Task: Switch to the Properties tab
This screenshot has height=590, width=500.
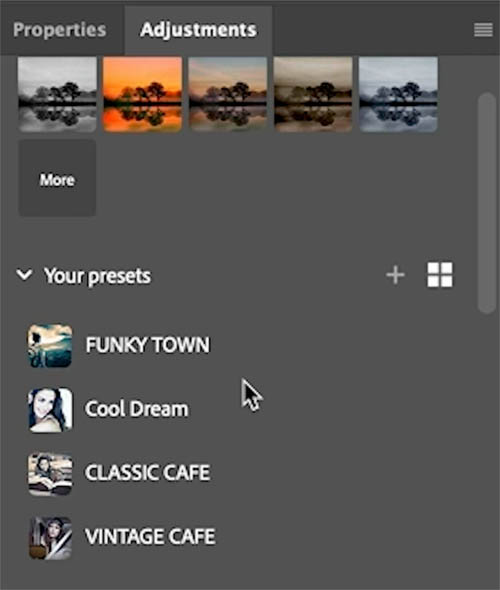Action: pos(59,30)
